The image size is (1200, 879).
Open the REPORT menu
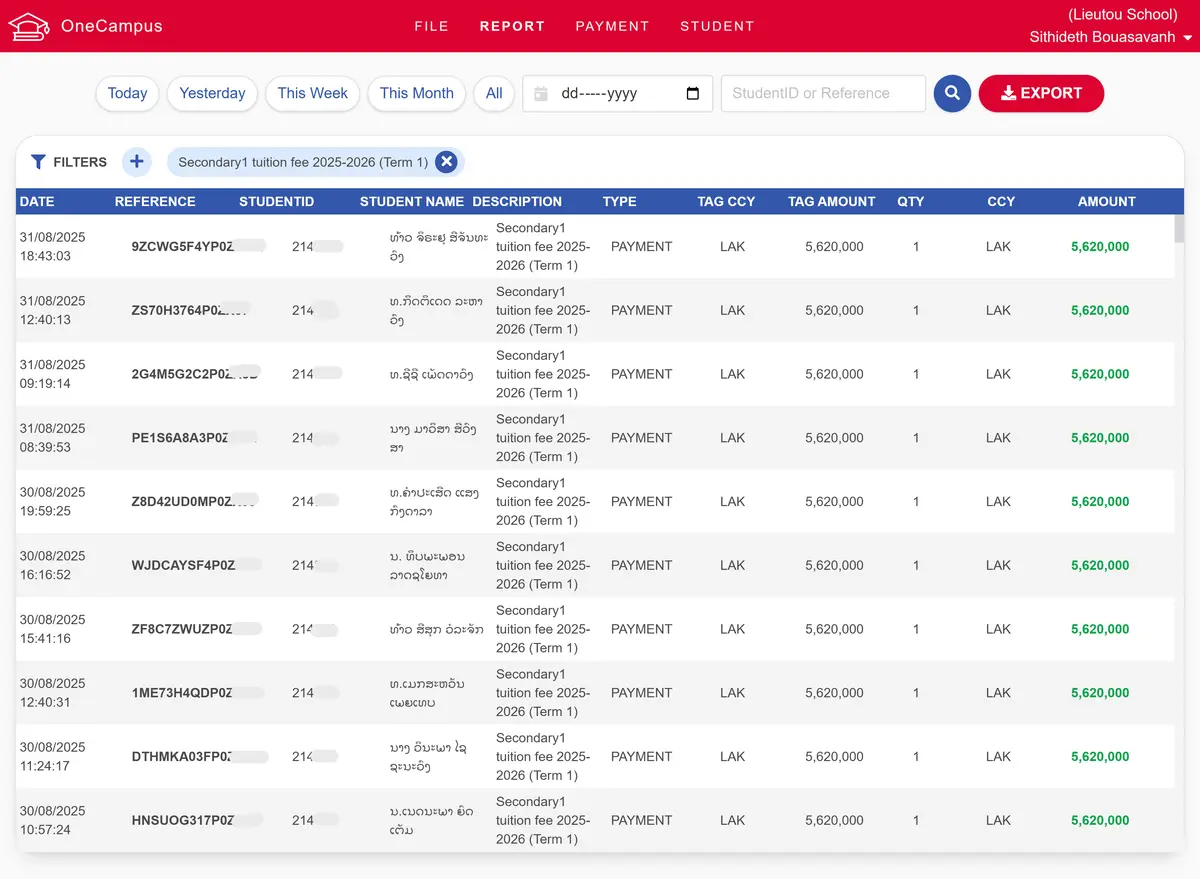(512, 26)
